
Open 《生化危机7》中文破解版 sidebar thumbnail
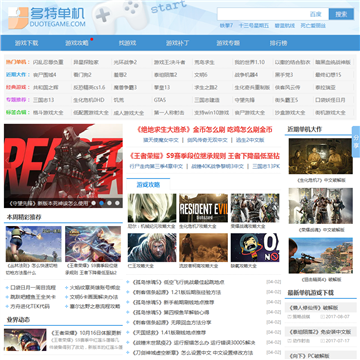click(321, 156)
